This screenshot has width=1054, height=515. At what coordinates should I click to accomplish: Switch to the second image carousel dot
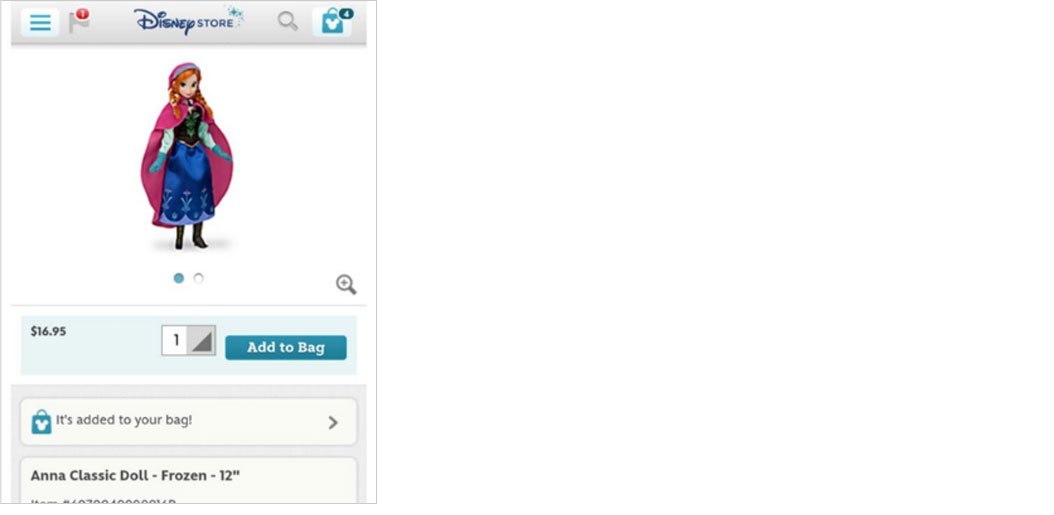pos(198,278)
